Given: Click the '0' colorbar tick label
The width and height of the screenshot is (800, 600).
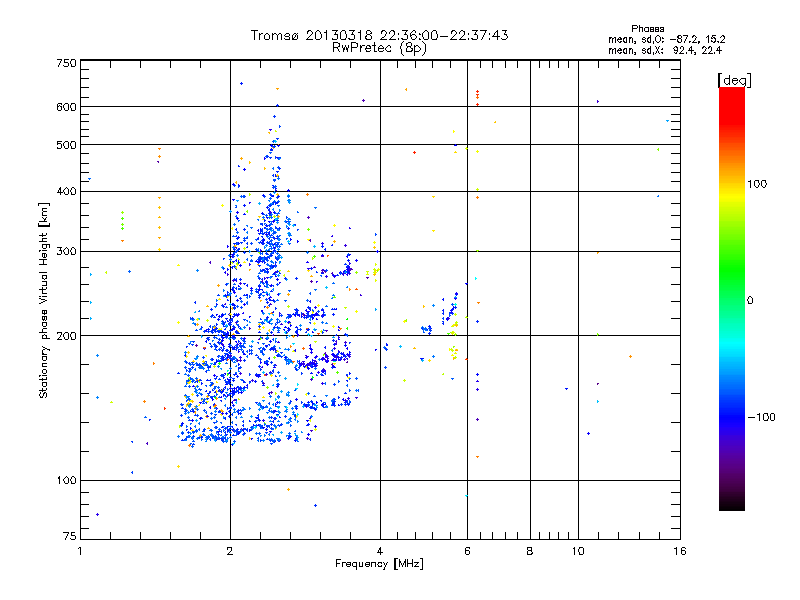Looking at the screenshot, I should click(x=750, y=301).
